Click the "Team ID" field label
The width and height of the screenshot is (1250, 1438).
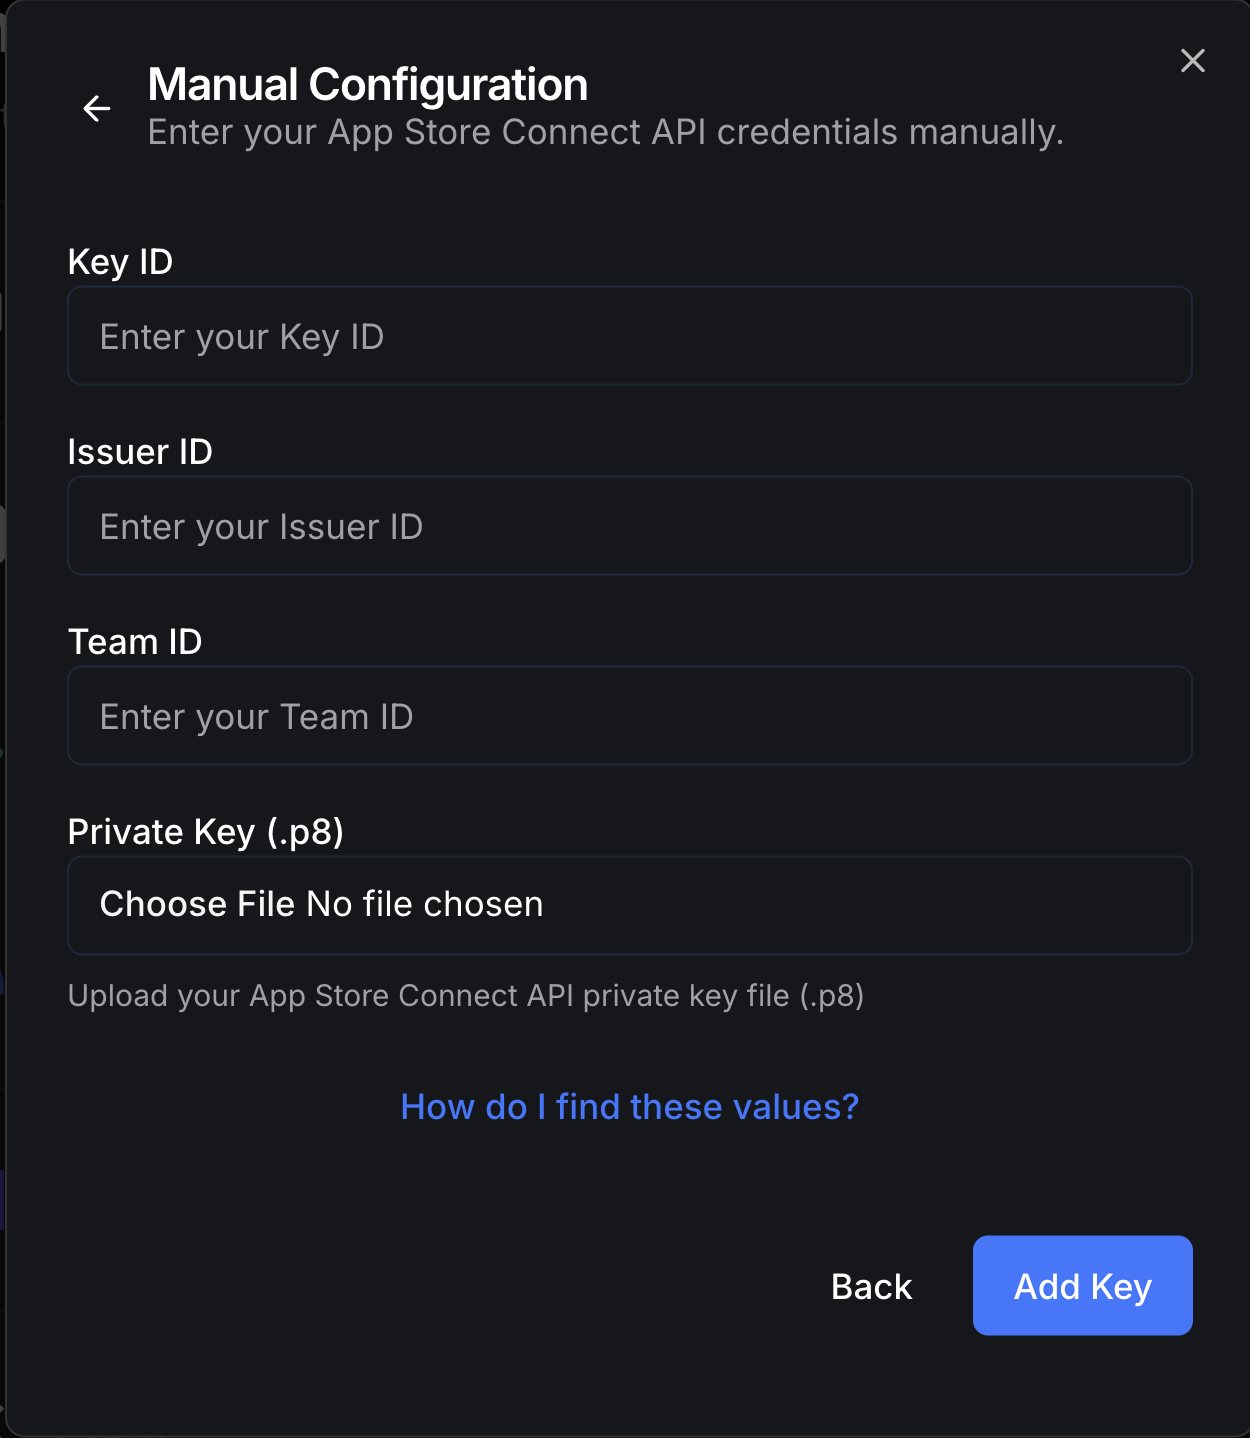coord(135,642)
